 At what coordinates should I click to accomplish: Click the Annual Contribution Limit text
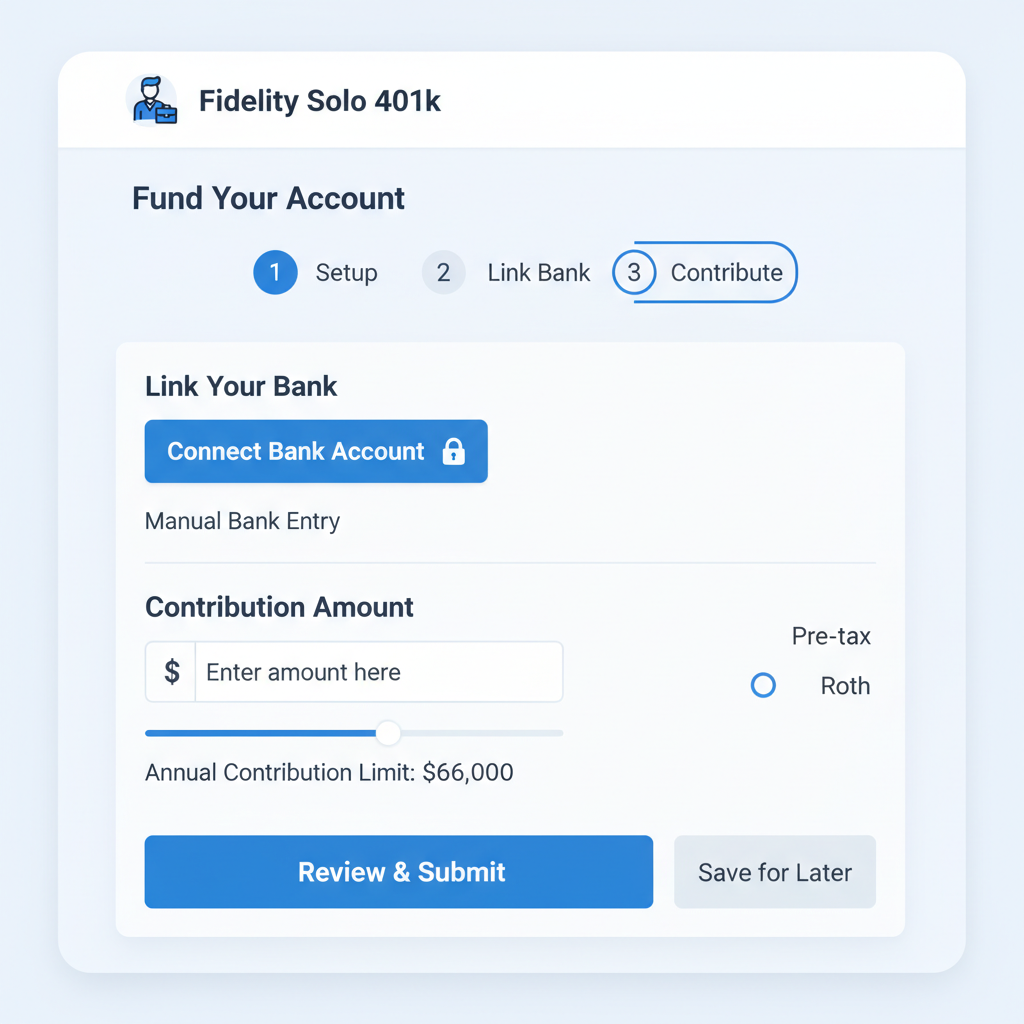pyautogui.click(x=329, y=772)
